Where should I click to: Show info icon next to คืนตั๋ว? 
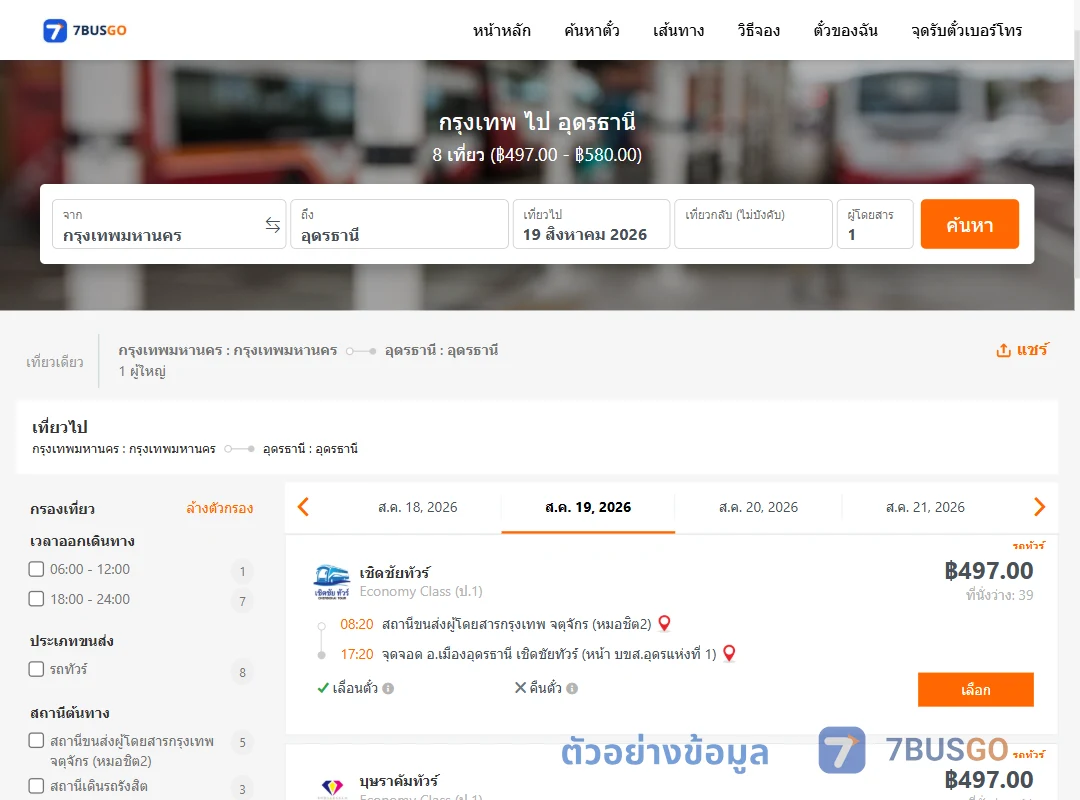[x=572, y=688]
